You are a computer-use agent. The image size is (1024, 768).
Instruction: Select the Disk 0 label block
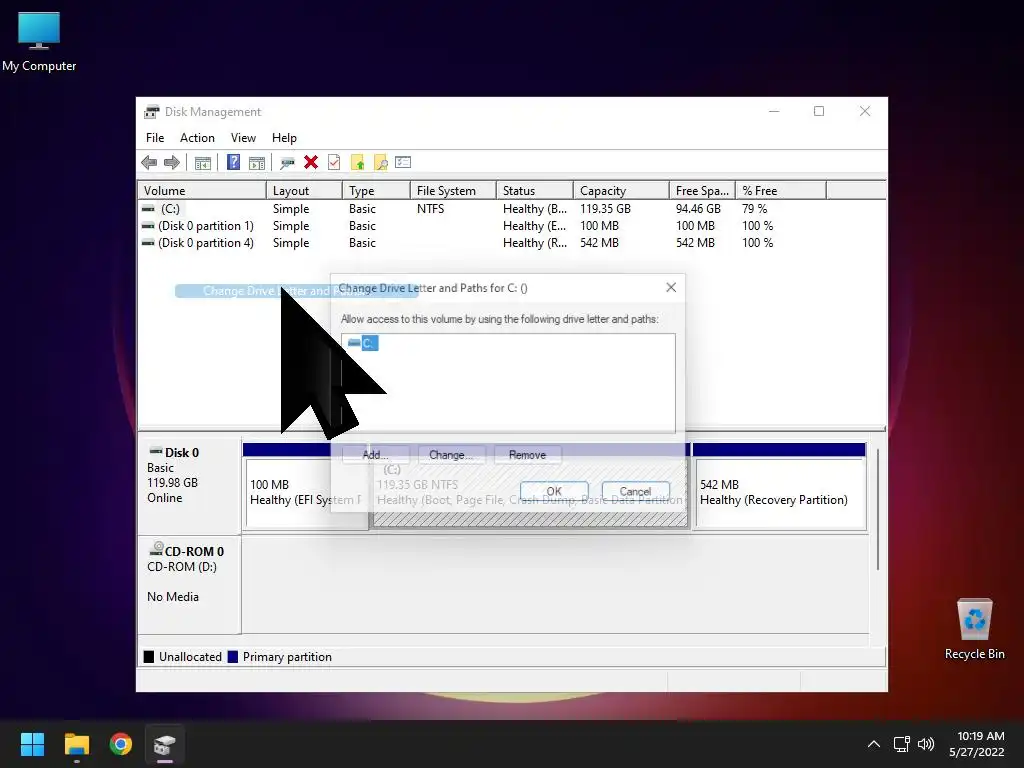click(x=189, y=485)
